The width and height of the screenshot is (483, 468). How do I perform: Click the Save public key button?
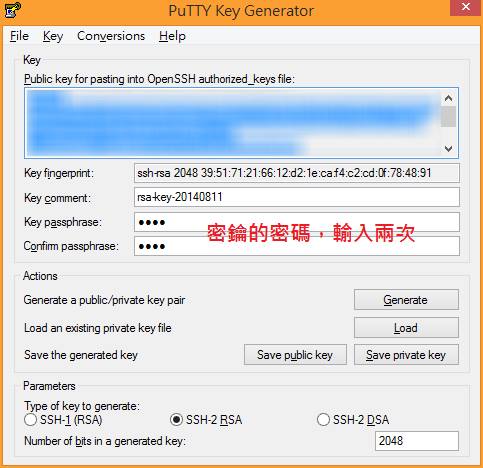(295, 355)
